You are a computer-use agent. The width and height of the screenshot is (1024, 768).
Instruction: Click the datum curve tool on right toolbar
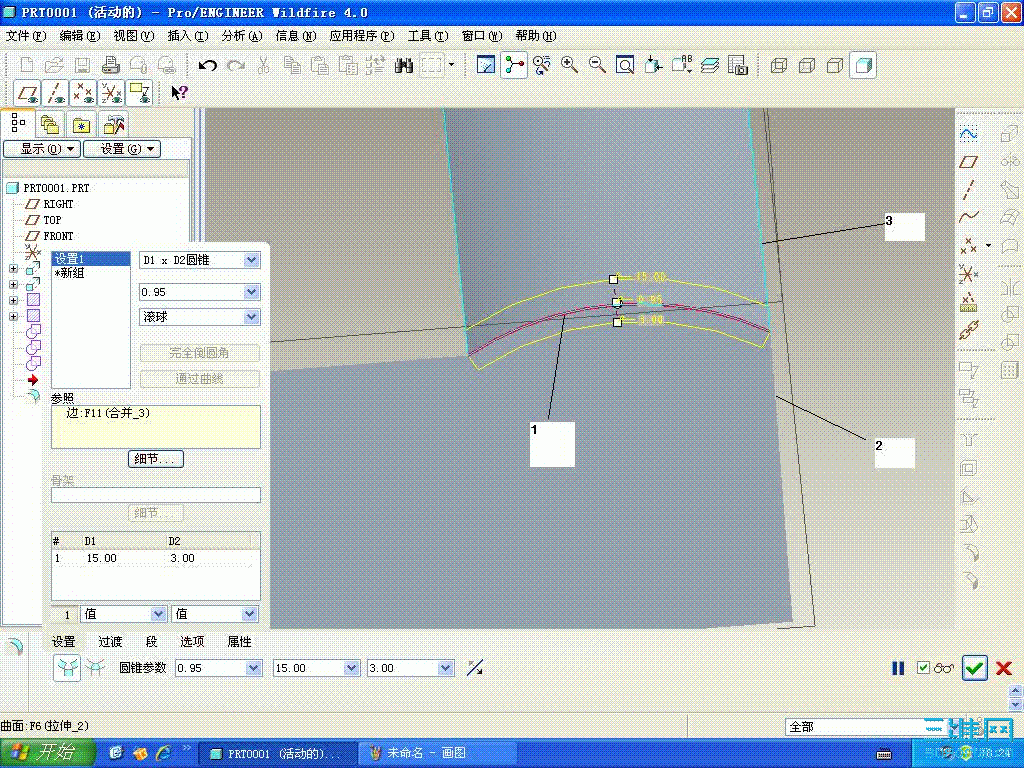tap(968, 217)
